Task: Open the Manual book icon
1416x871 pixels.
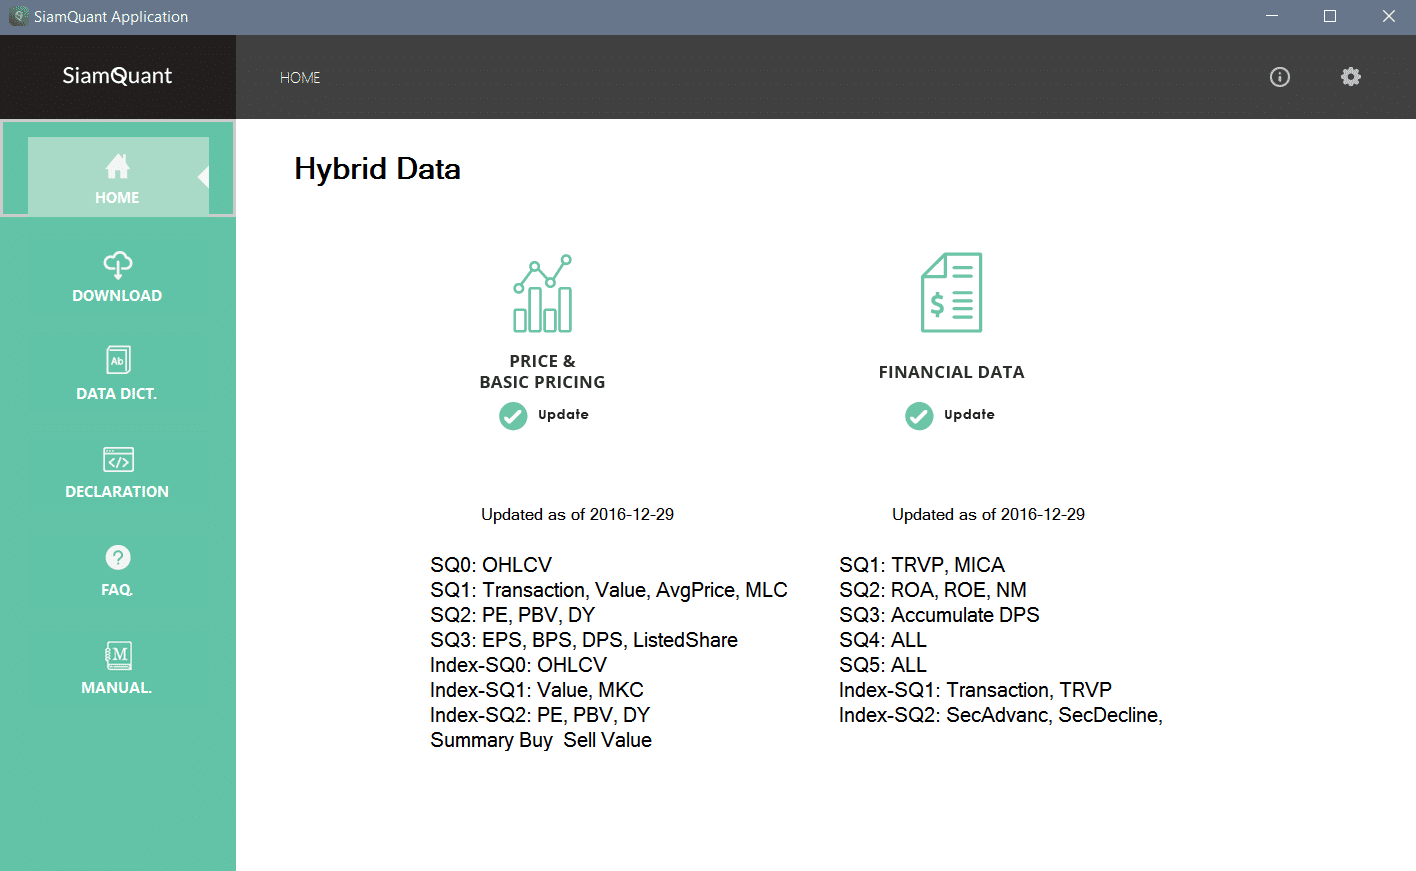Action: (x=117, y=656)
